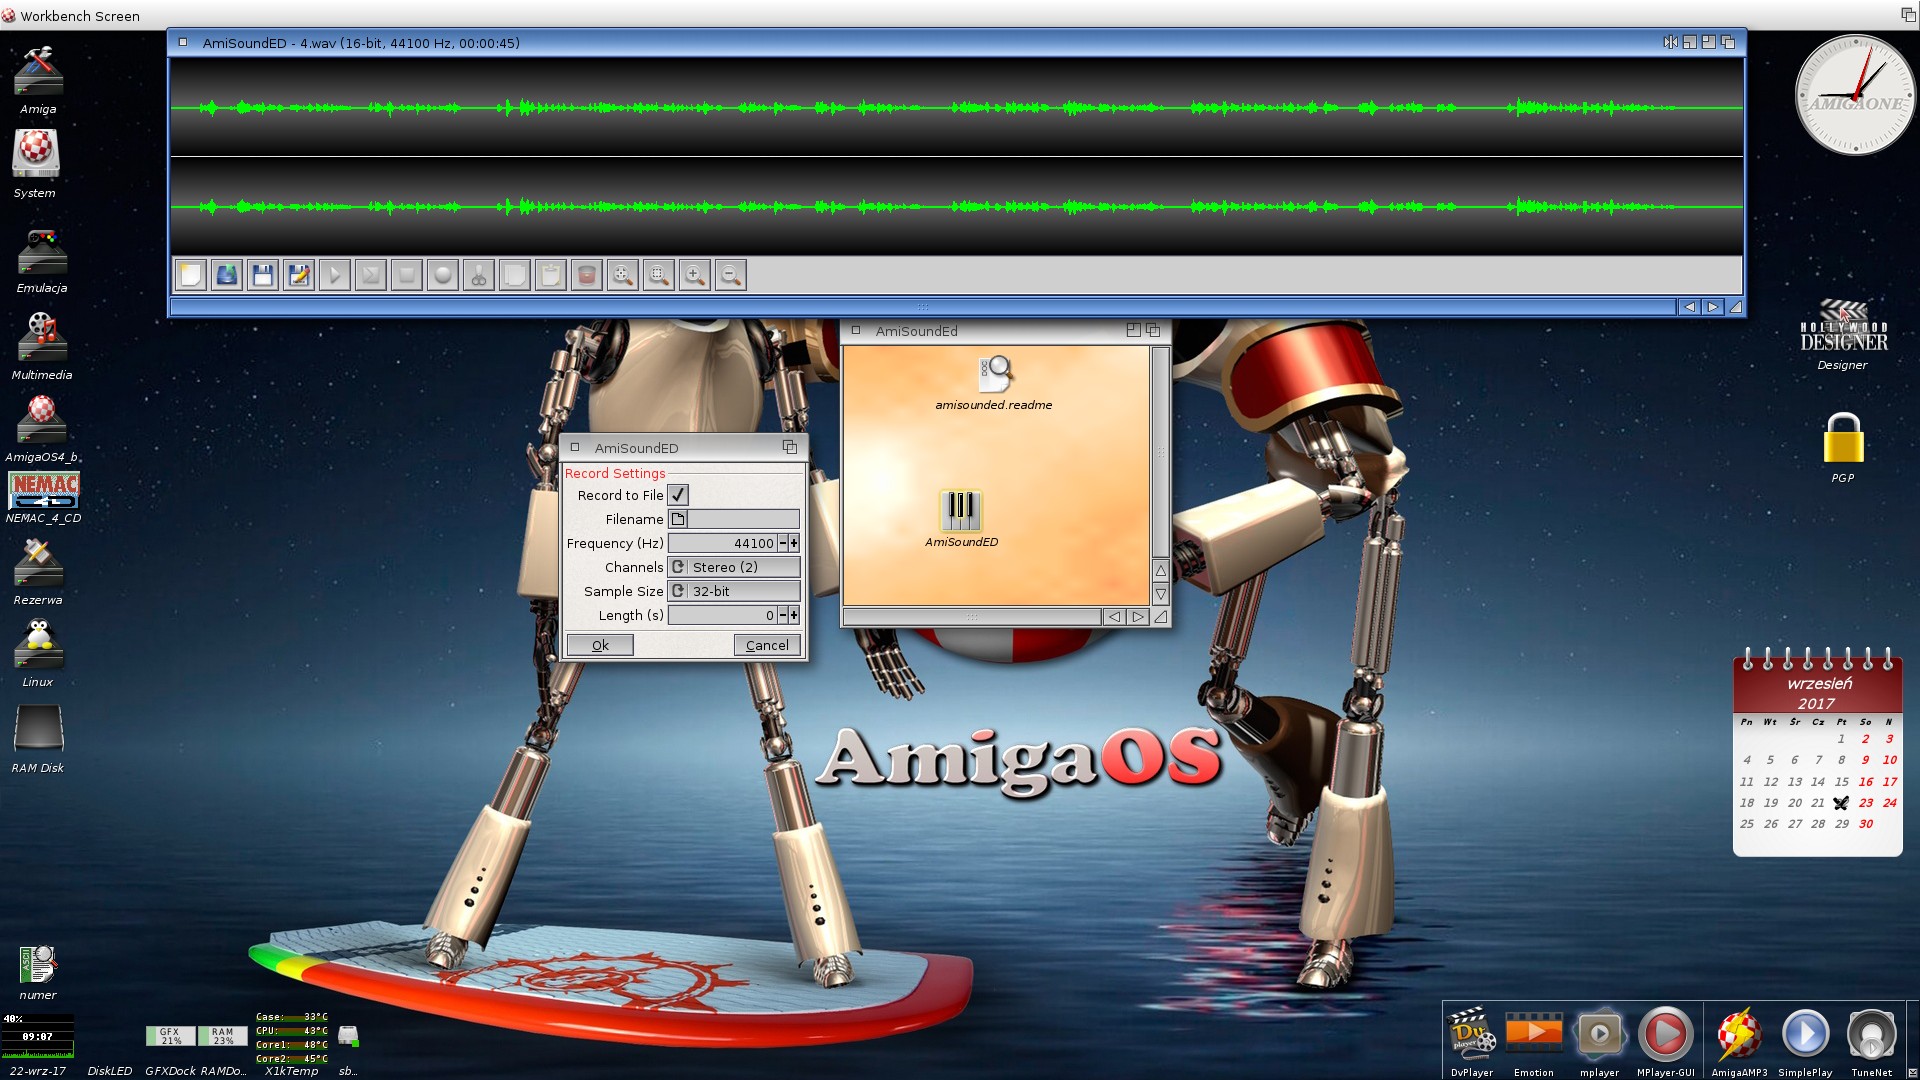Toggle the Record to File checkbox
This screenshot has height=1080, width=1920.
point(678,495)
